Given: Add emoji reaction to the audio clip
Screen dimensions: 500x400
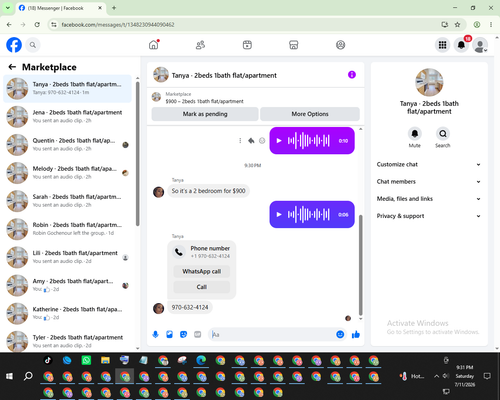Looking at the screenshot, I should (262, 141).
